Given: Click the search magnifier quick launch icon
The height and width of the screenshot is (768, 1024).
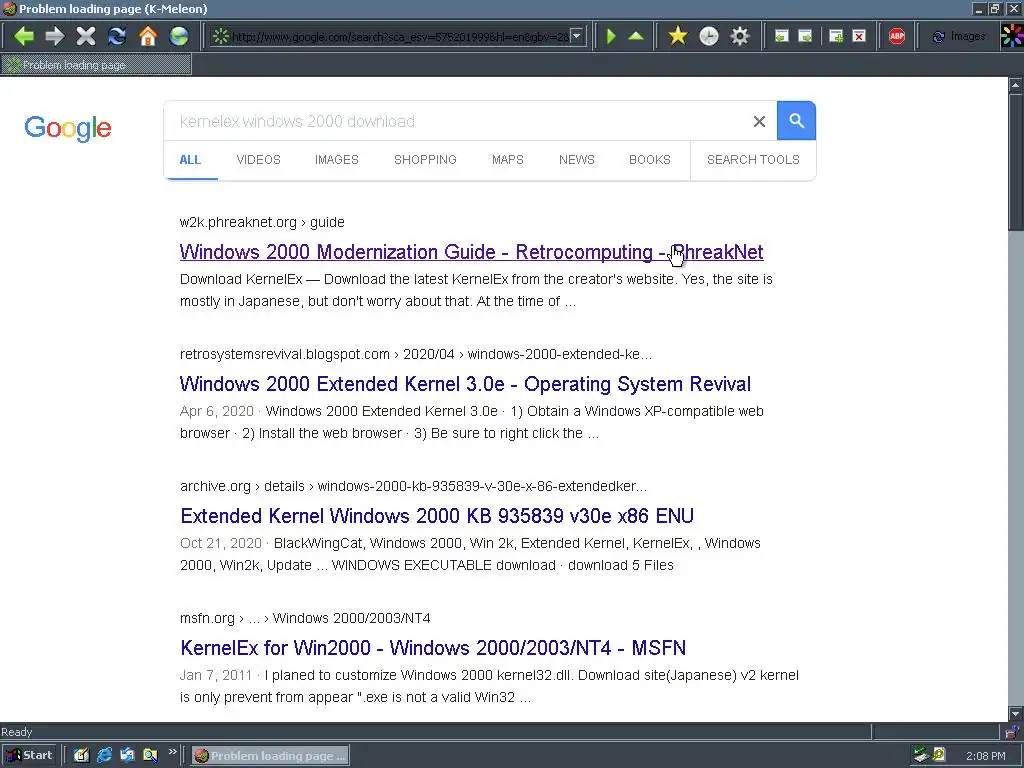Looking at the screenshot, I should (150, 756).
